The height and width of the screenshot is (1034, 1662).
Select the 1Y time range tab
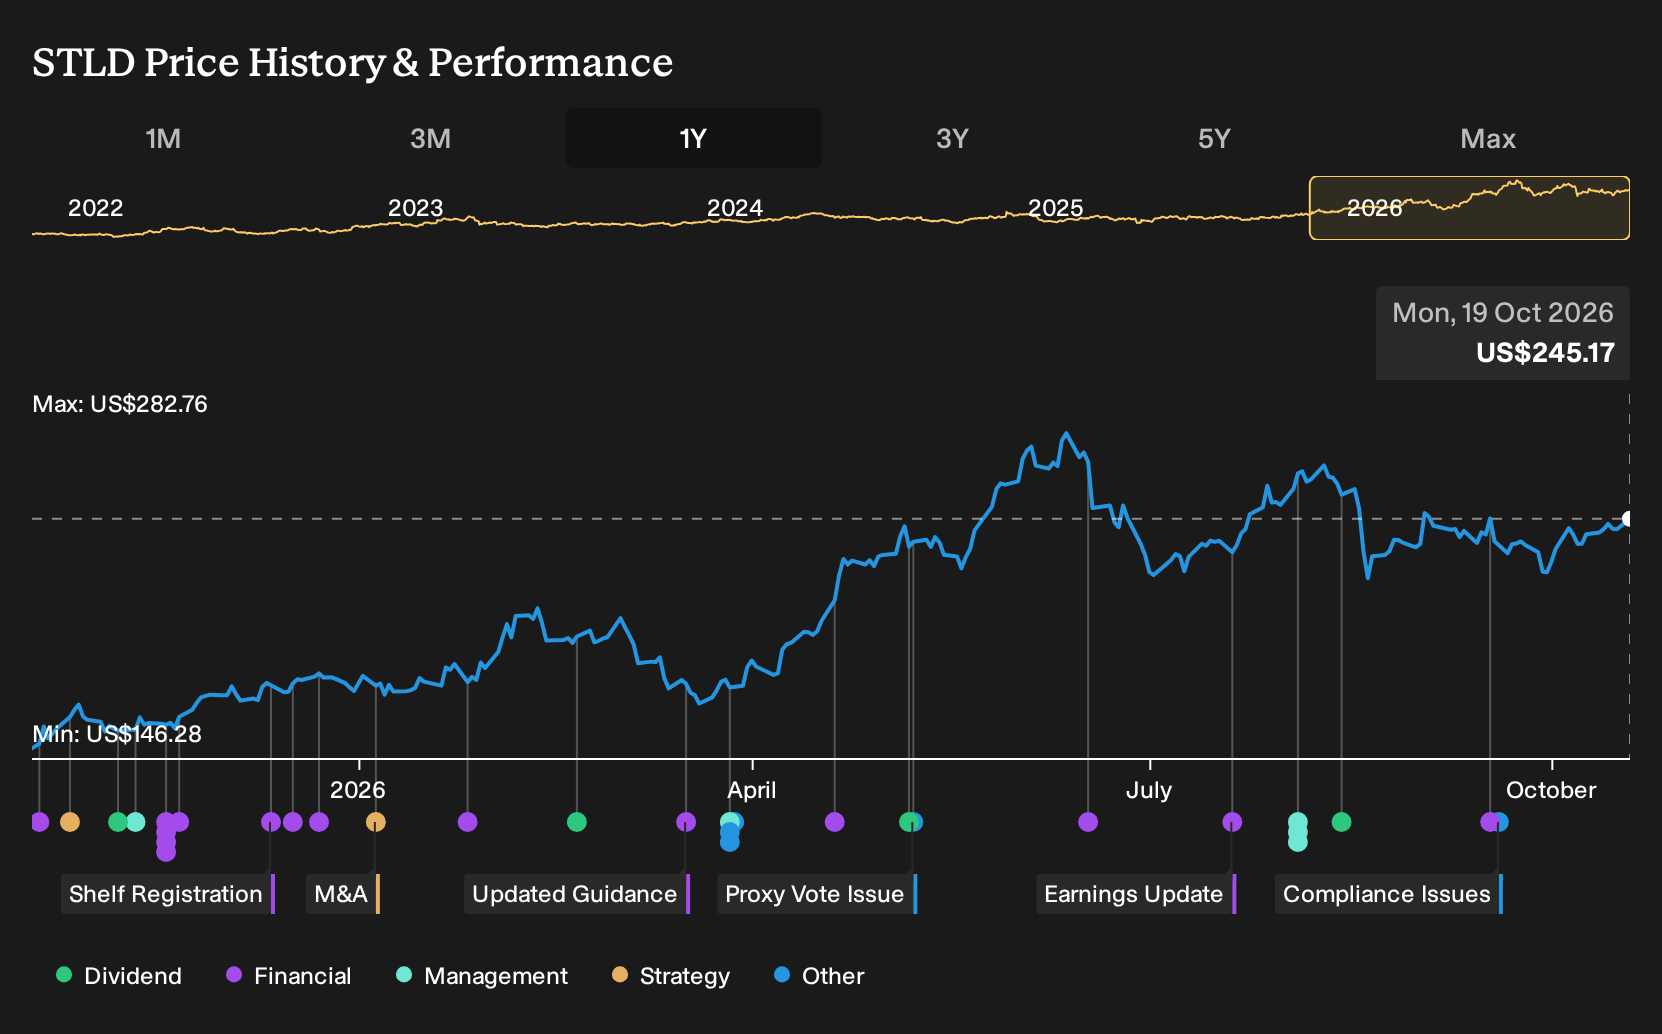[693, 138]
